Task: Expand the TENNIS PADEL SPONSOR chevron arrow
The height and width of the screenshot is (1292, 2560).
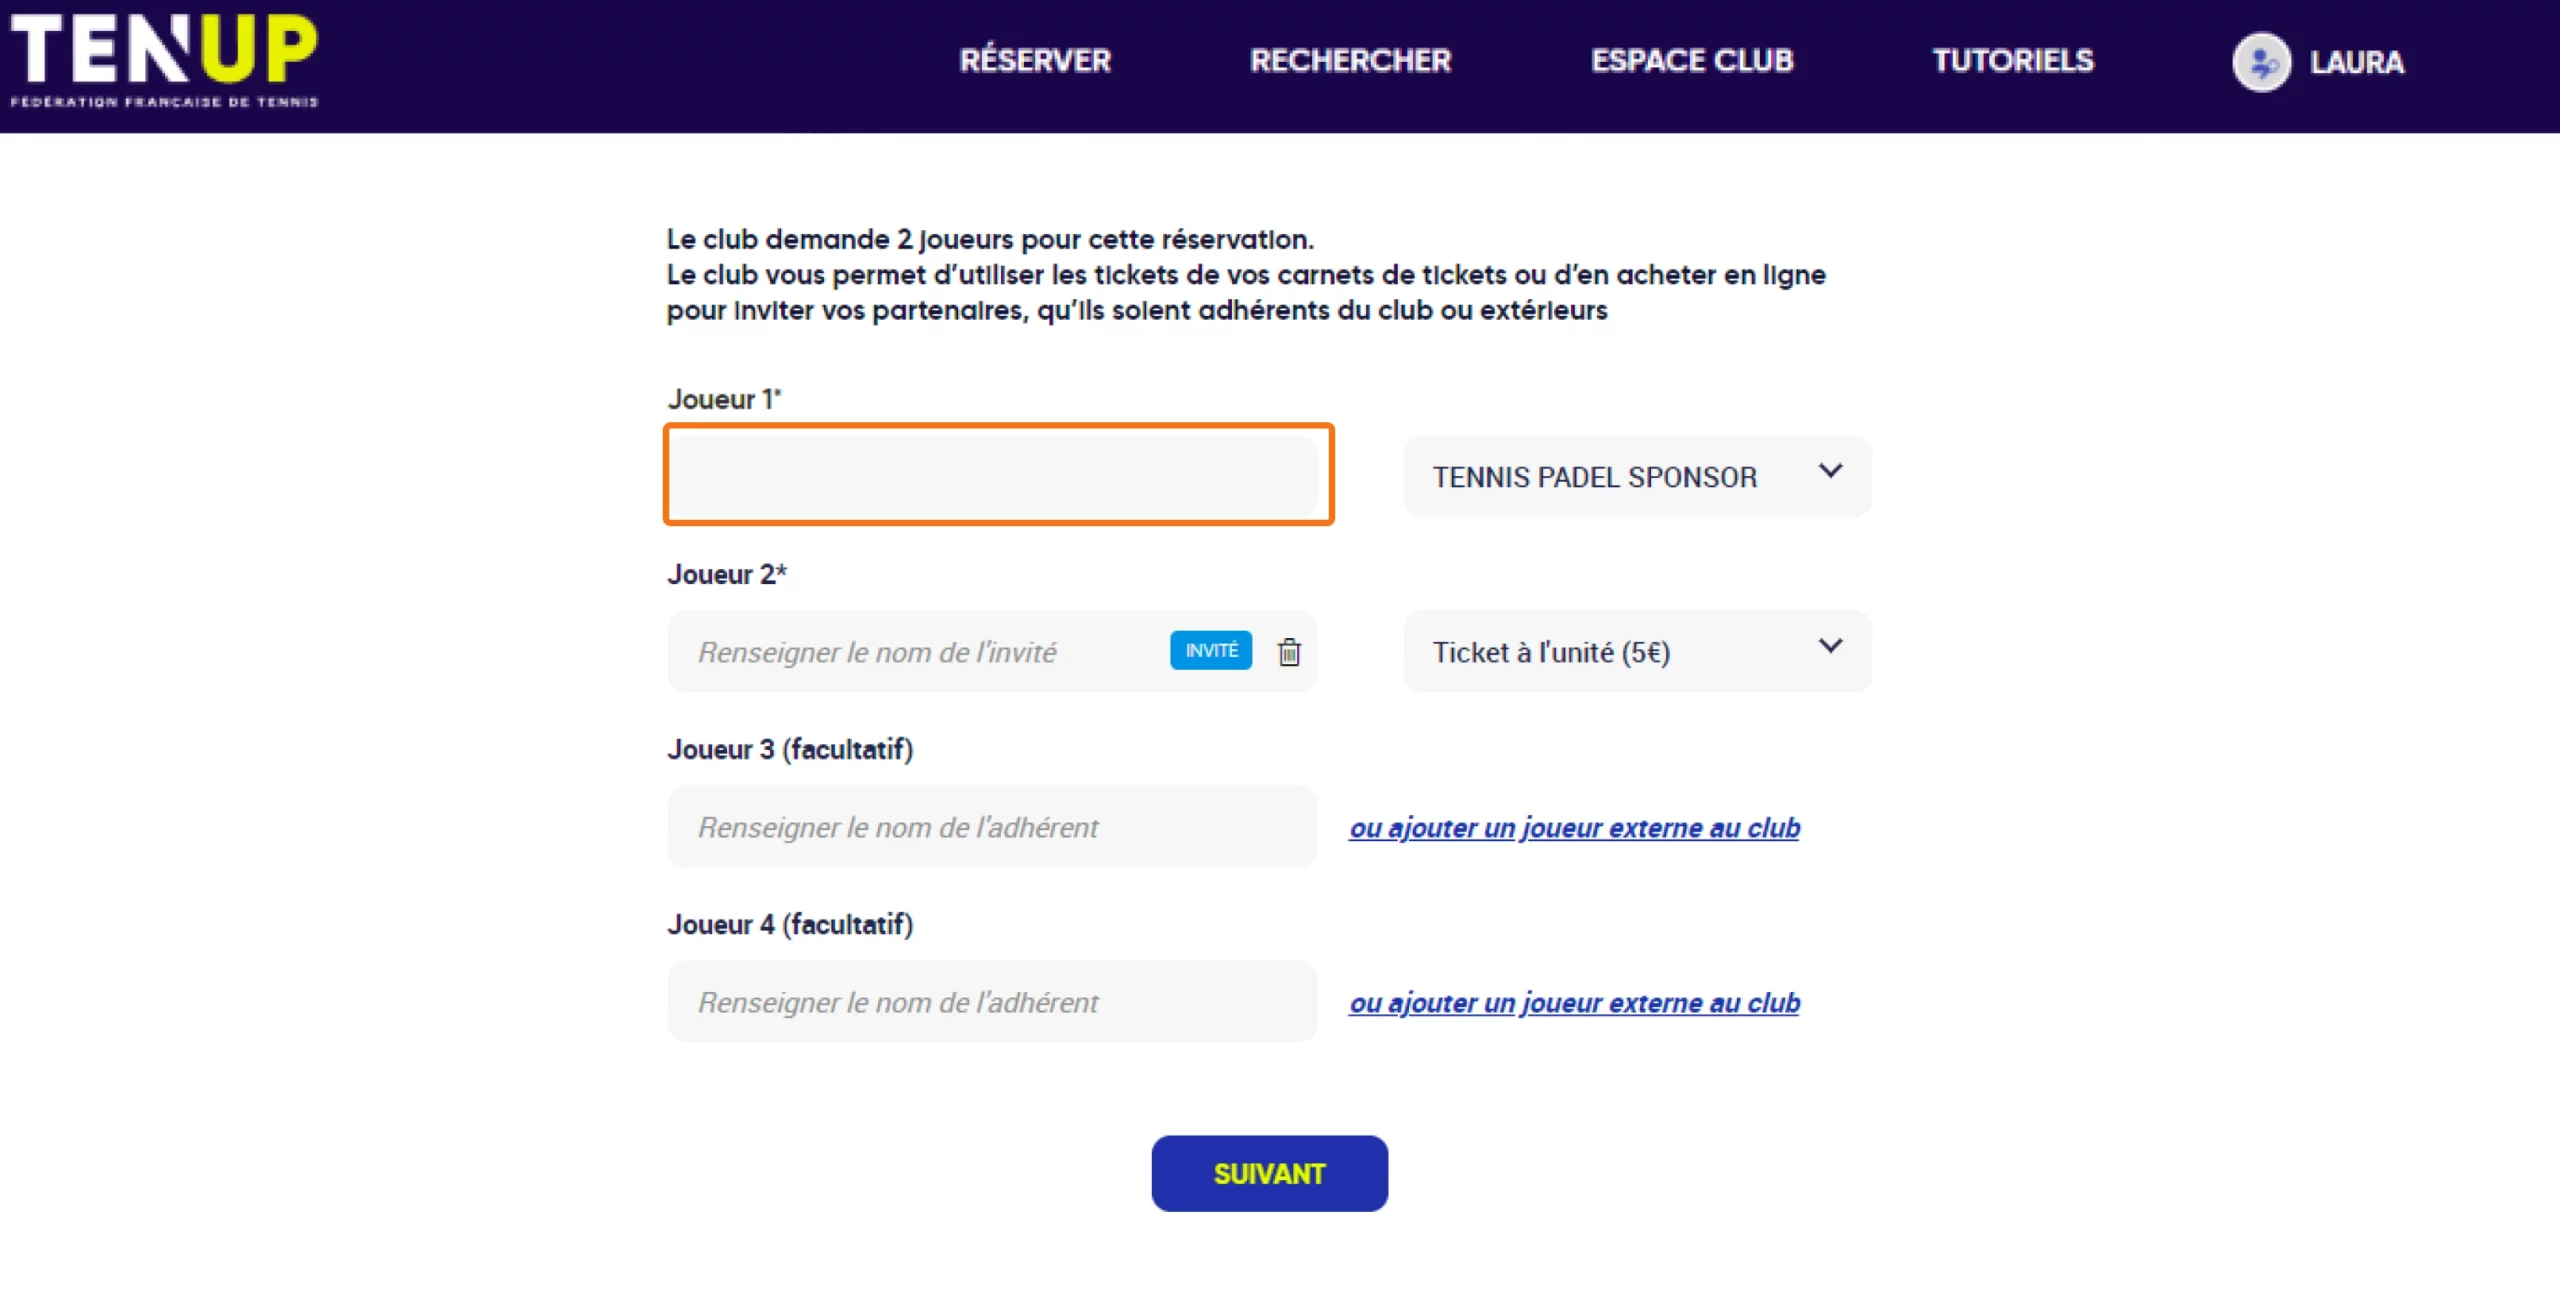Action: point(1830,471)
